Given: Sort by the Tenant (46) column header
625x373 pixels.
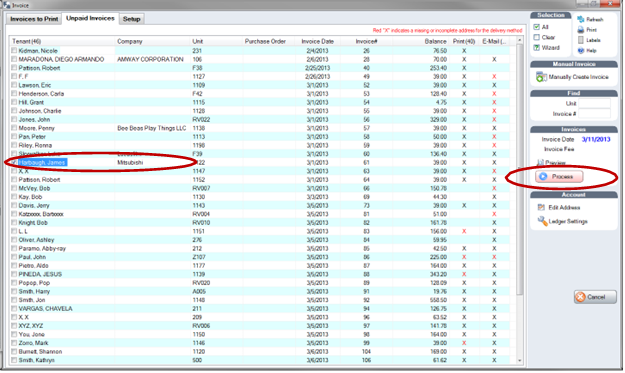Looking at the screenshot, I should [x=63, y=41].
